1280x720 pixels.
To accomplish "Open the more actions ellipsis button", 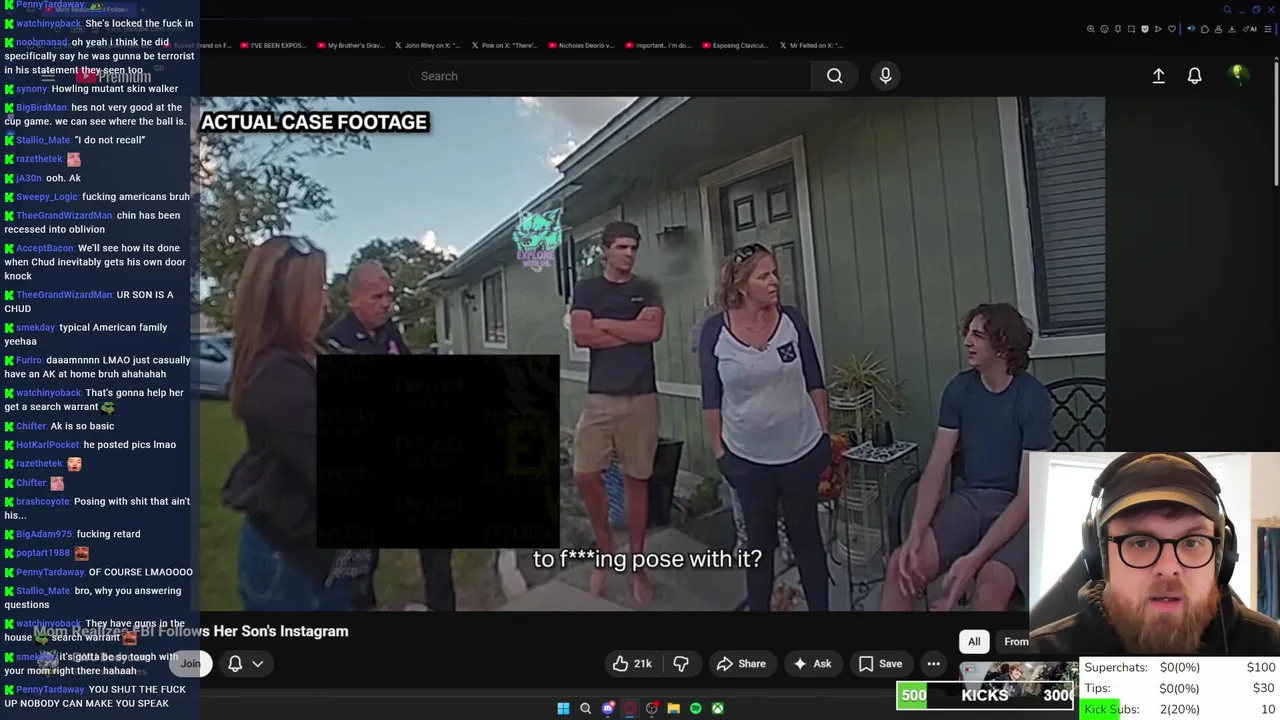I will tap(933, 663).
